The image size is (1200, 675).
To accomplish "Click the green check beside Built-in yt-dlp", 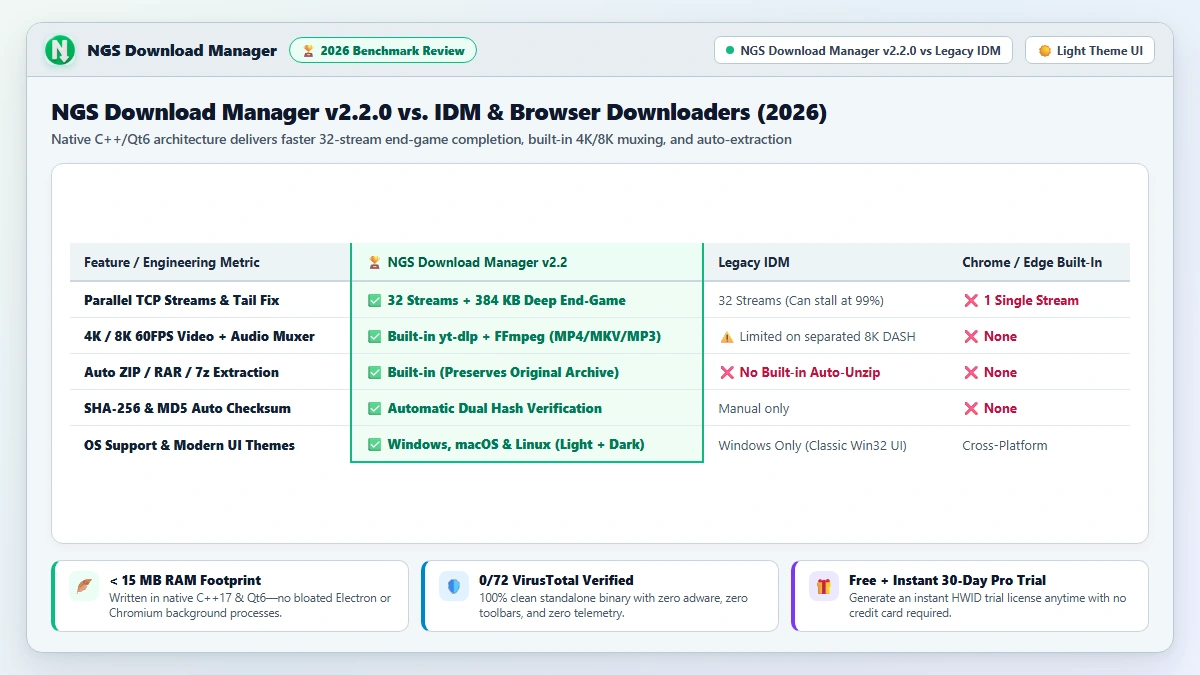I will pos(374,336).
